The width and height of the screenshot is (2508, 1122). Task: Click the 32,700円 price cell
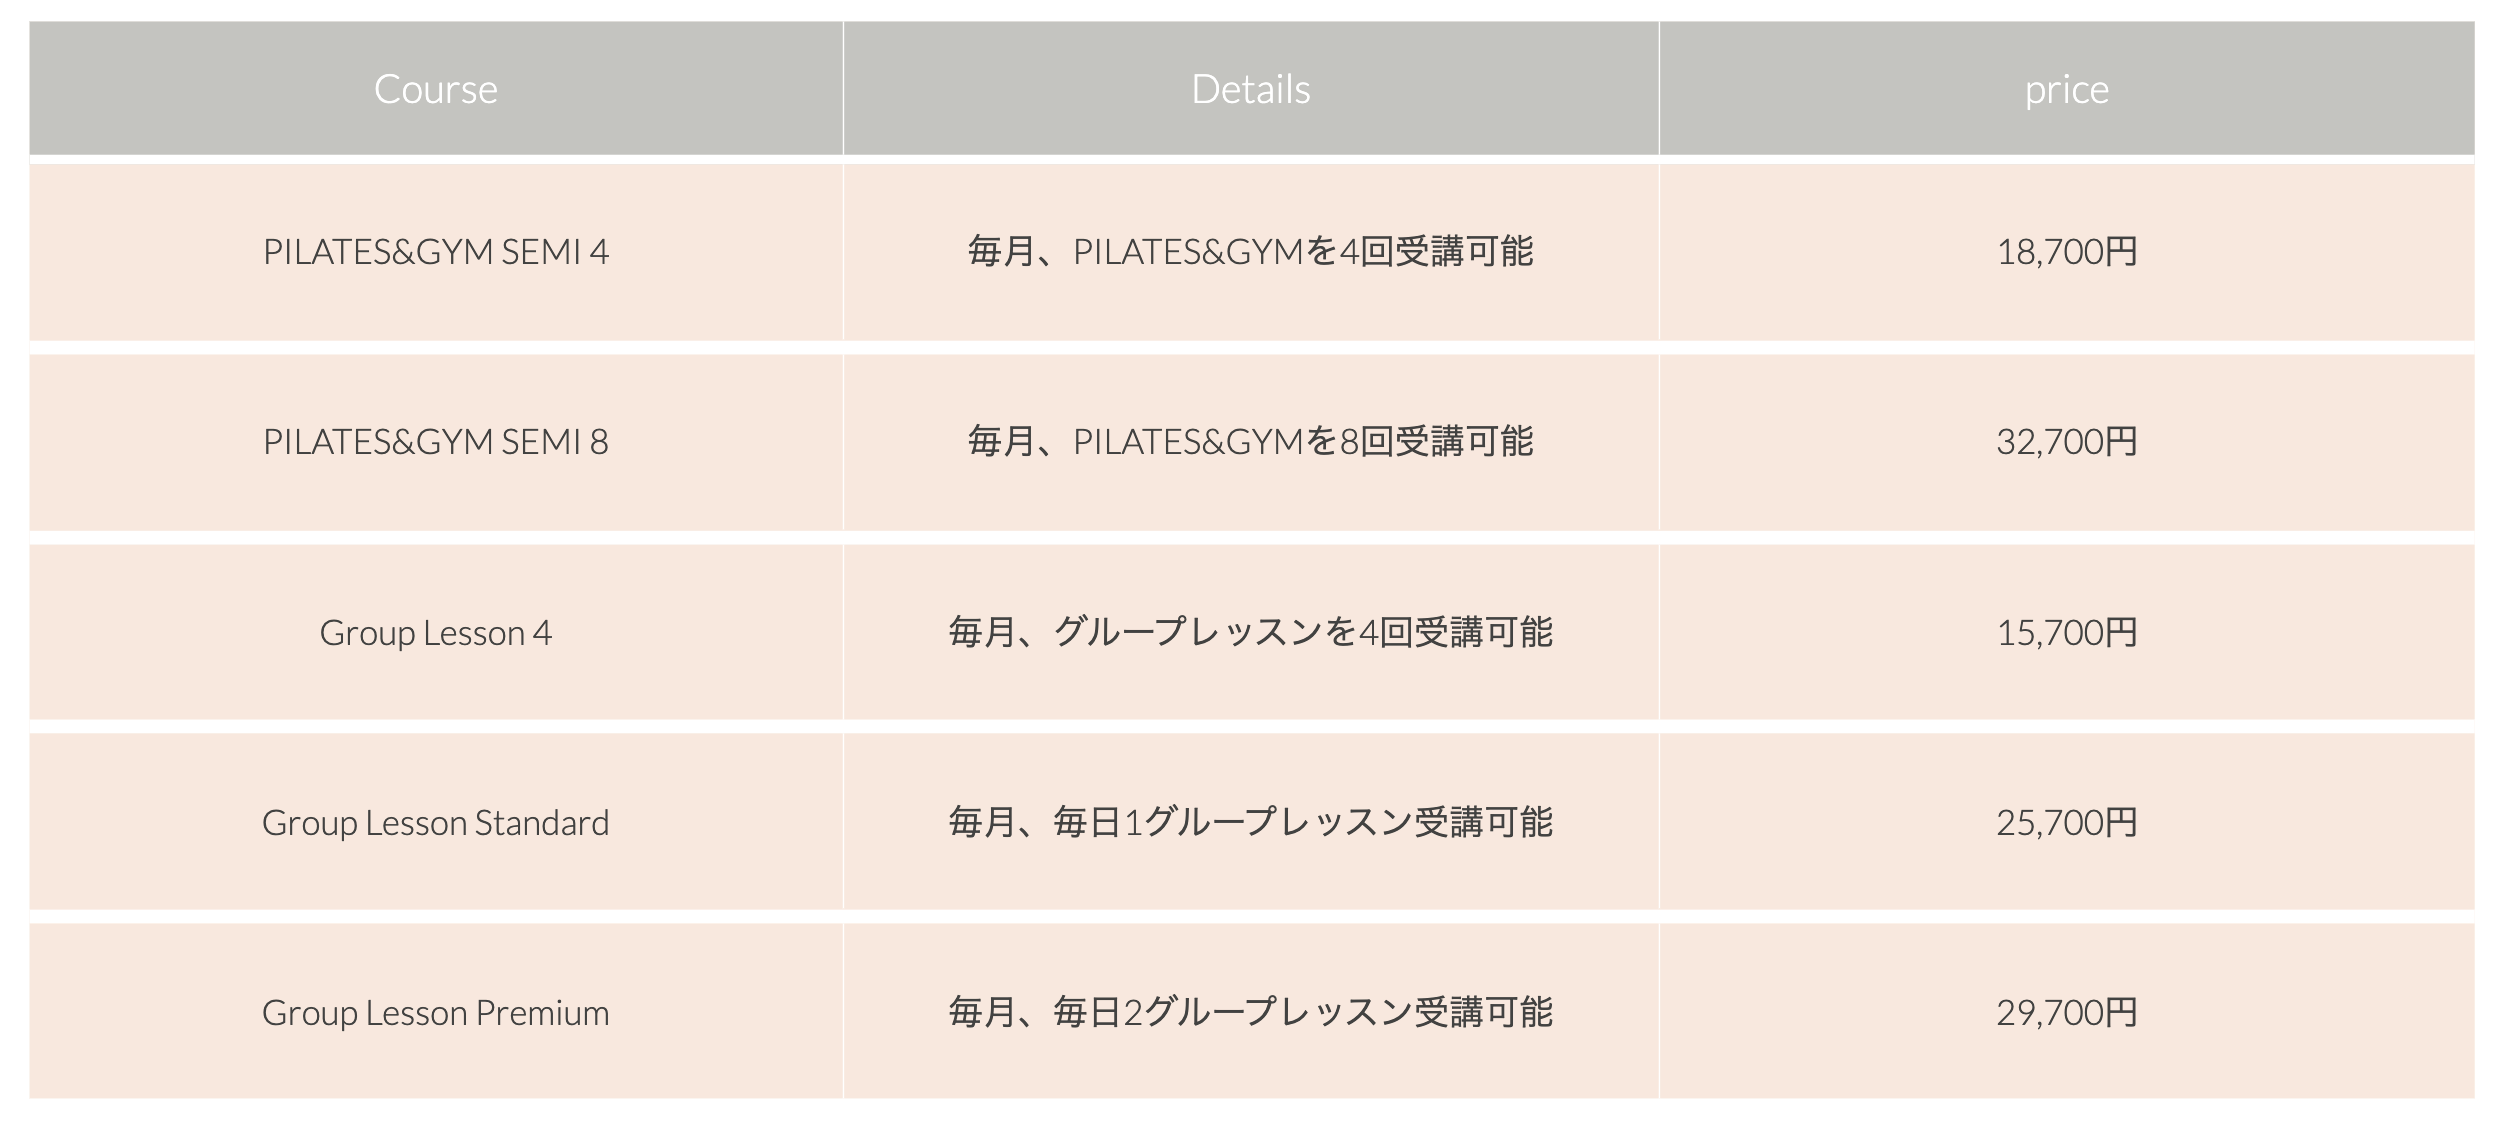pos(2067,442)
